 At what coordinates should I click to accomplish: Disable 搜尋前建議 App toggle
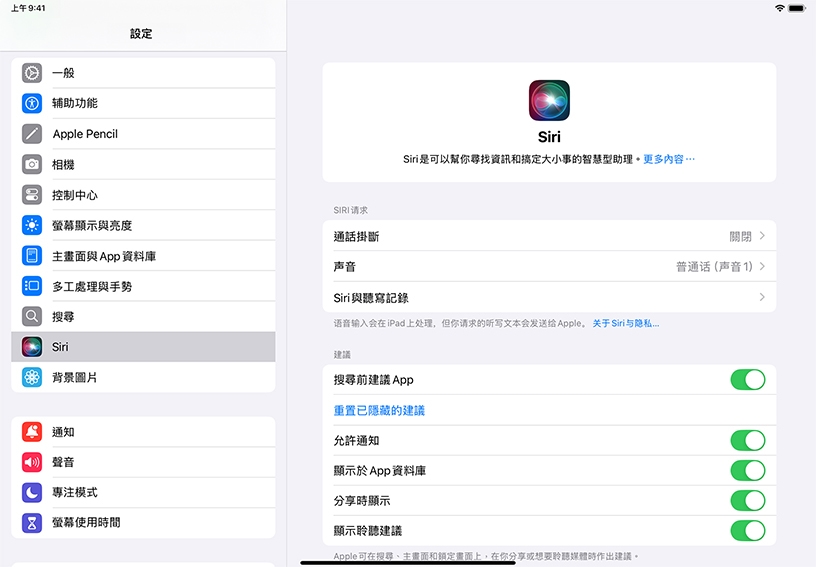click(x=747, y=380)
